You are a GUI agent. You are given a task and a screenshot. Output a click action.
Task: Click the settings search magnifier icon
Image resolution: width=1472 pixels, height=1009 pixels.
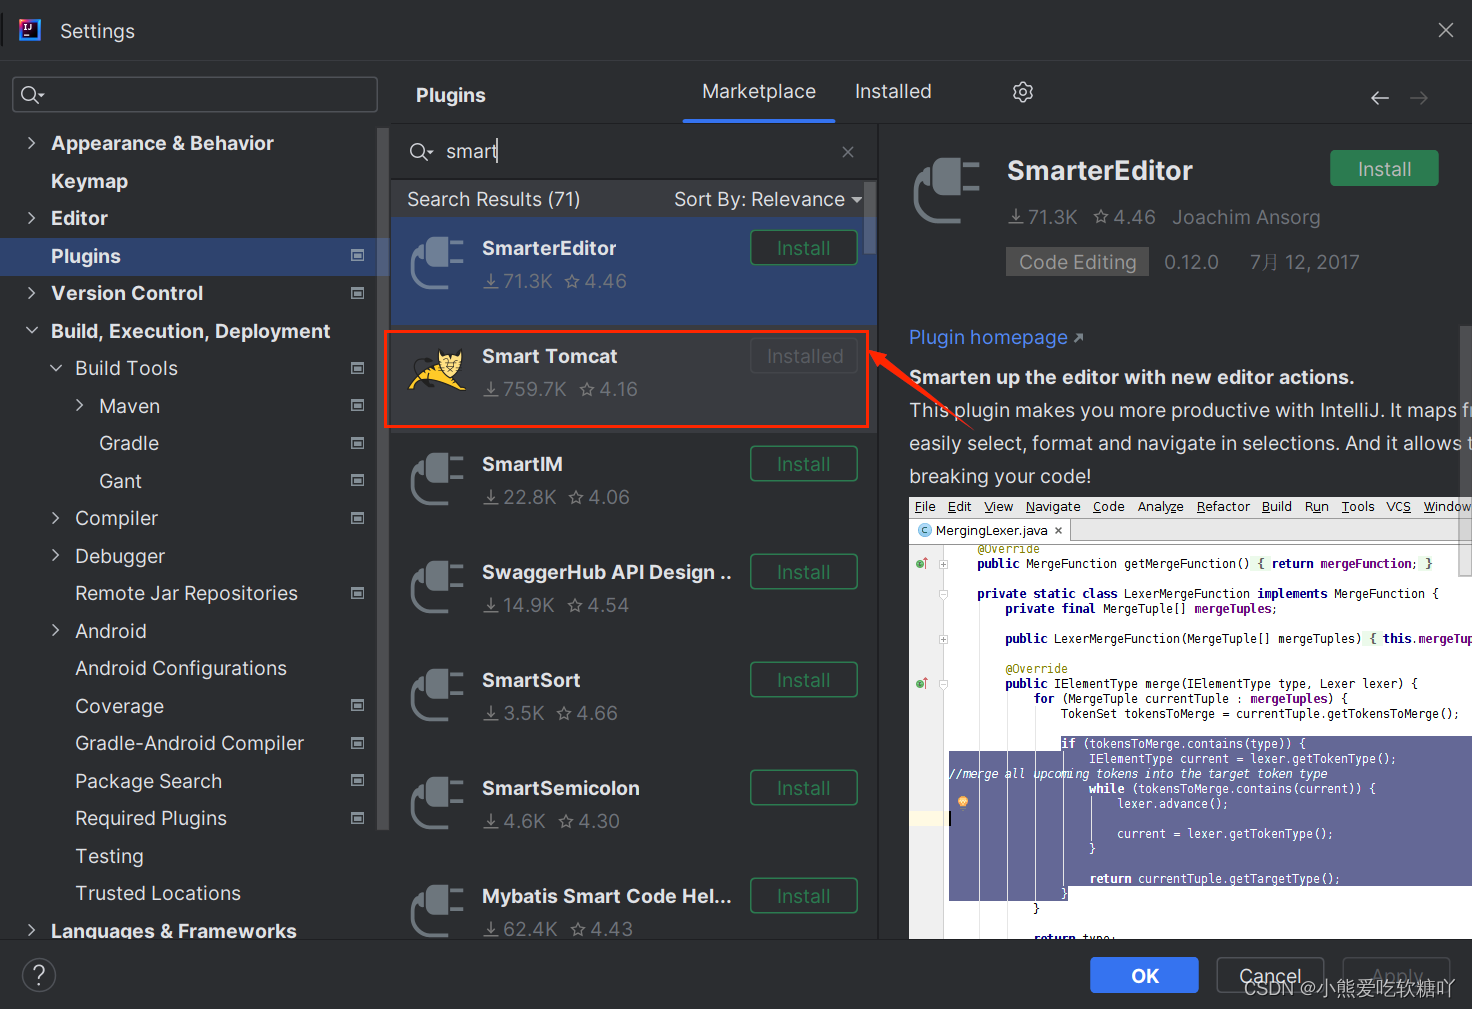31,95
